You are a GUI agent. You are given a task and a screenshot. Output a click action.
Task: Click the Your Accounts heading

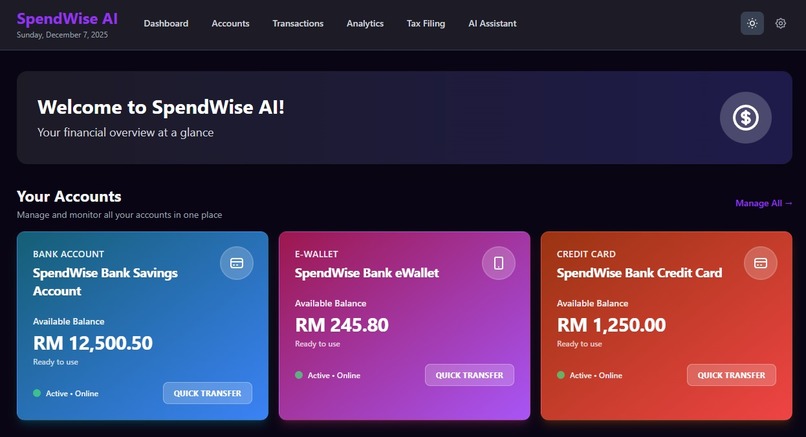tap(69, 196)
